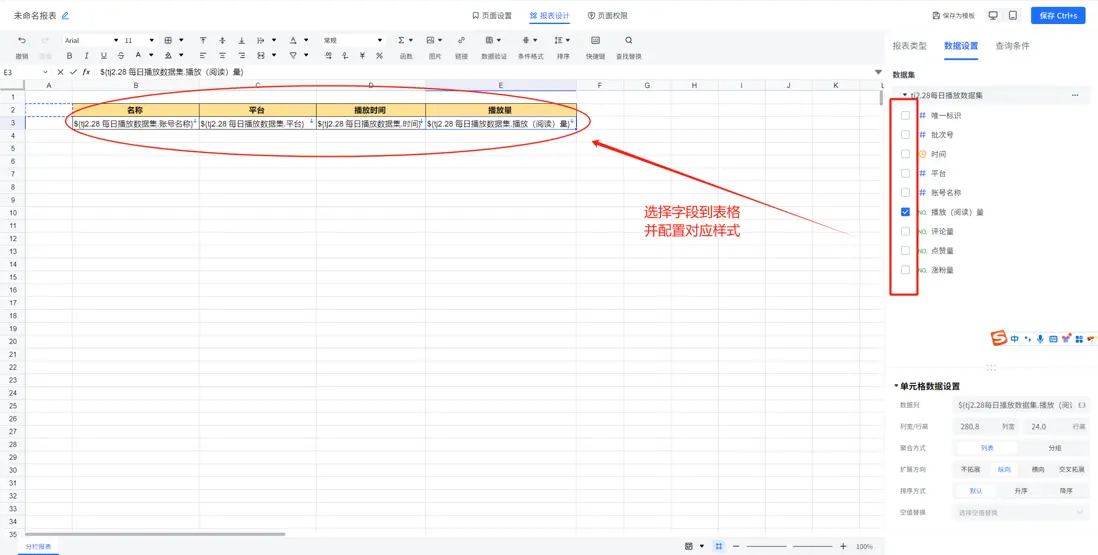Screen dimensions: 1098x555
Task: Switch to desktop preview icon
Action: [993, 15]
